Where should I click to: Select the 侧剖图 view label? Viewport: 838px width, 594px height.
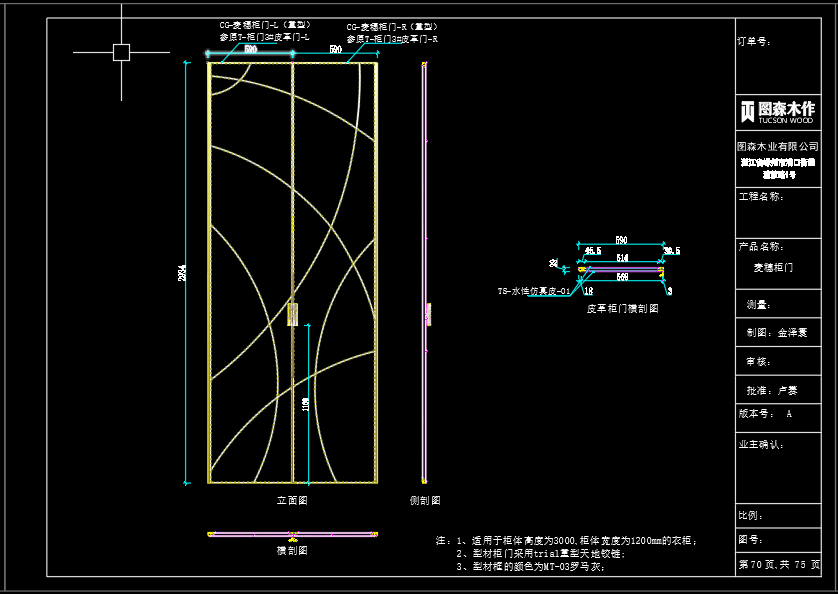[x=424, y=500]
